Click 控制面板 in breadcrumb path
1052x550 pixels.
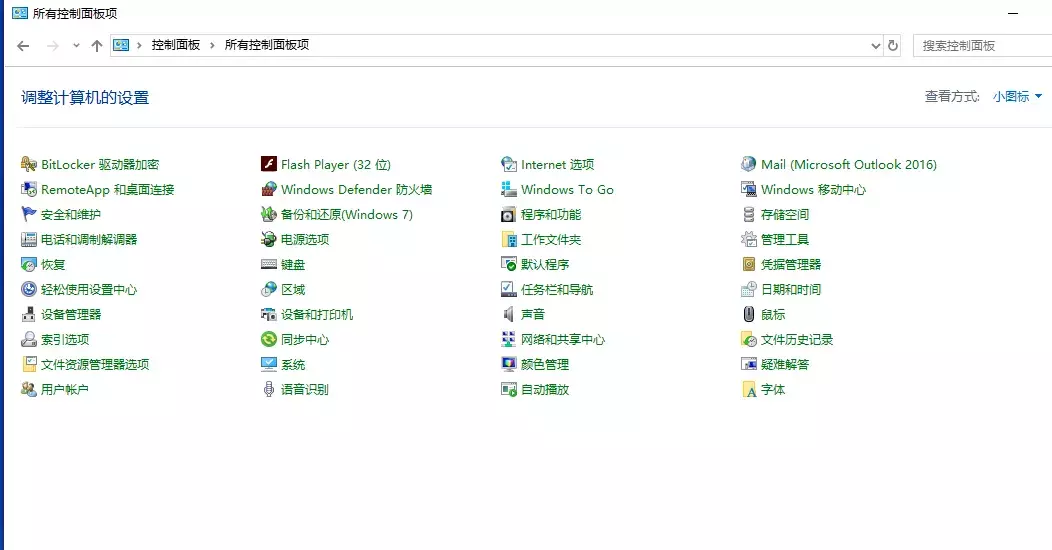pos(176,45)
